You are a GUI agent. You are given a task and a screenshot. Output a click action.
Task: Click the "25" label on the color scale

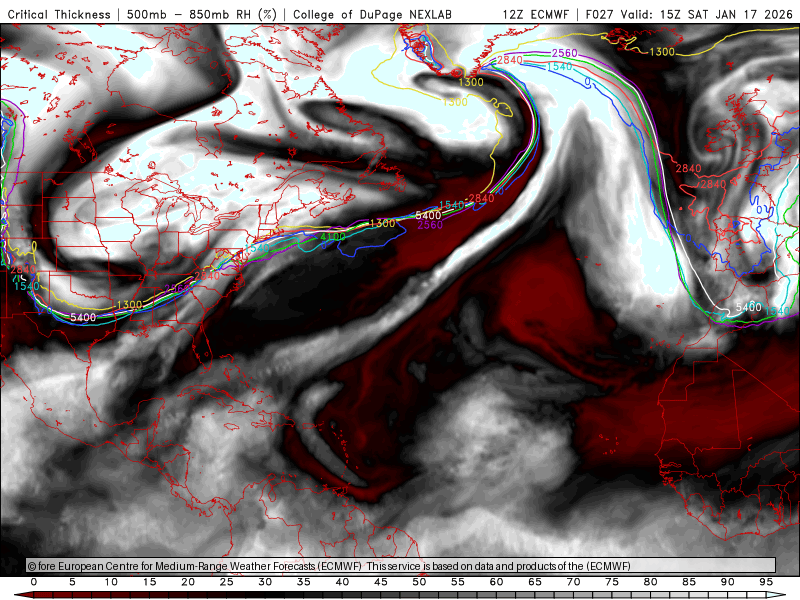point(227,582)
